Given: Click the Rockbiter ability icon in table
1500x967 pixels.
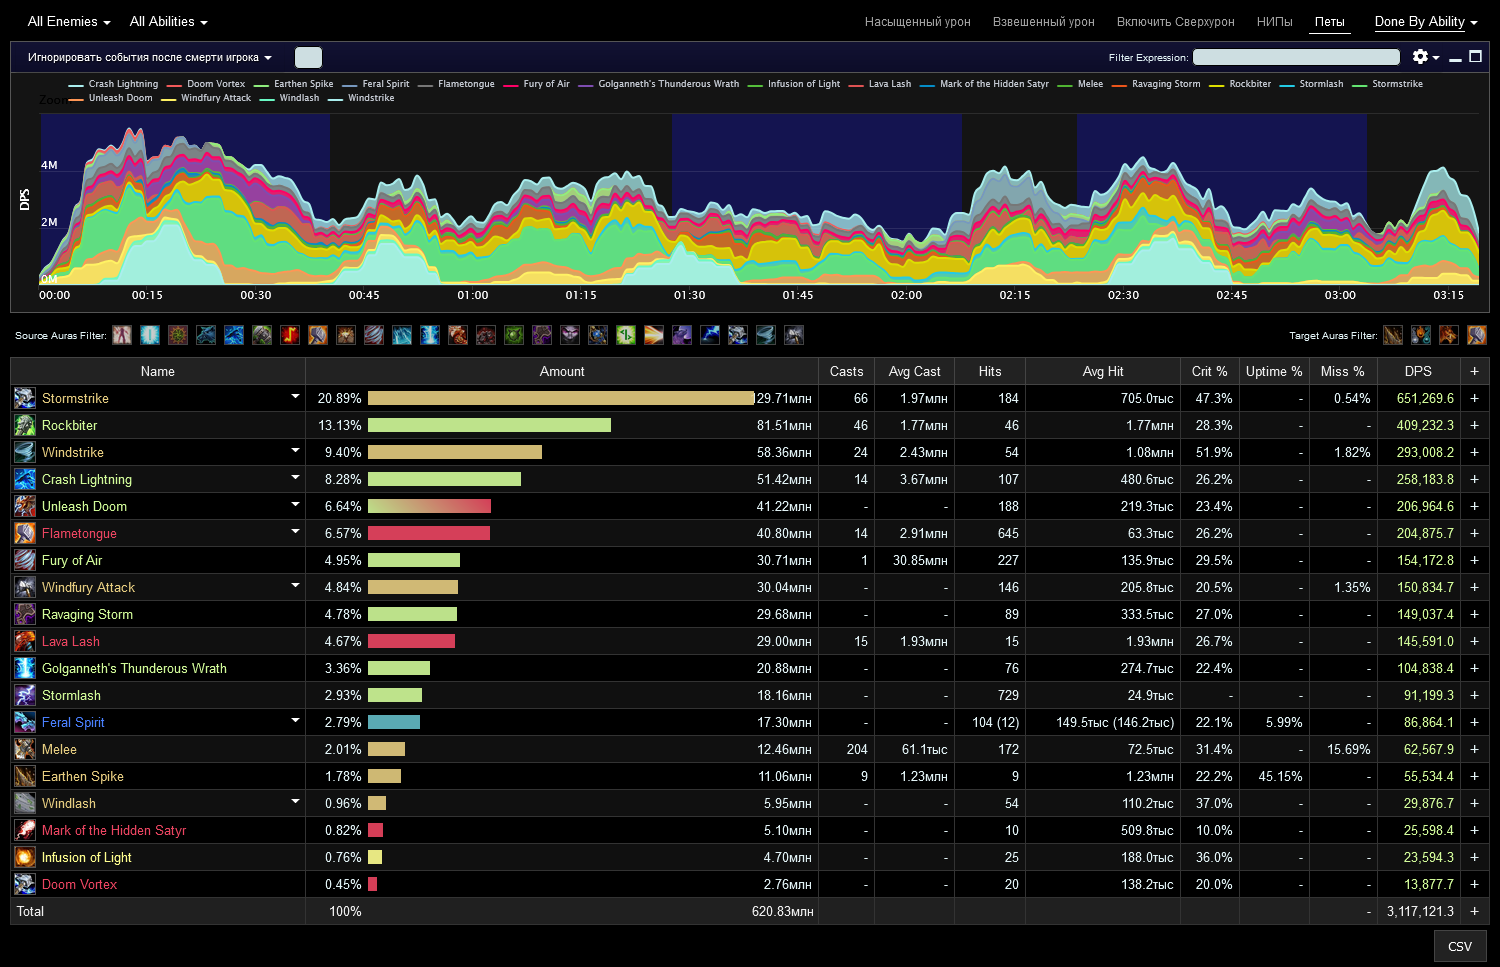Looking at the screenshot, I should tap(25, 425).
